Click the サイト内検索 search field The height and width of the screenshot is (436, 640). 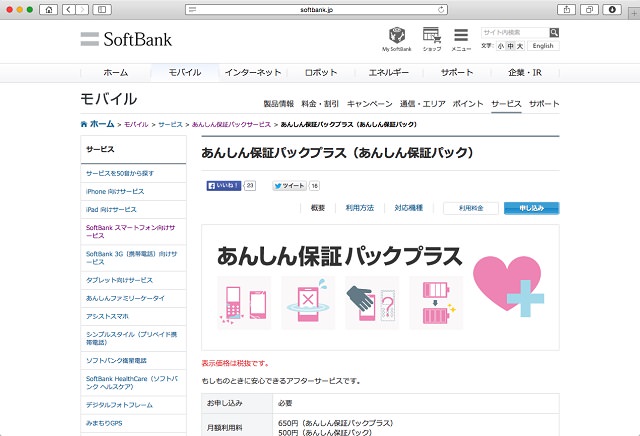click(x=515, y=32)
